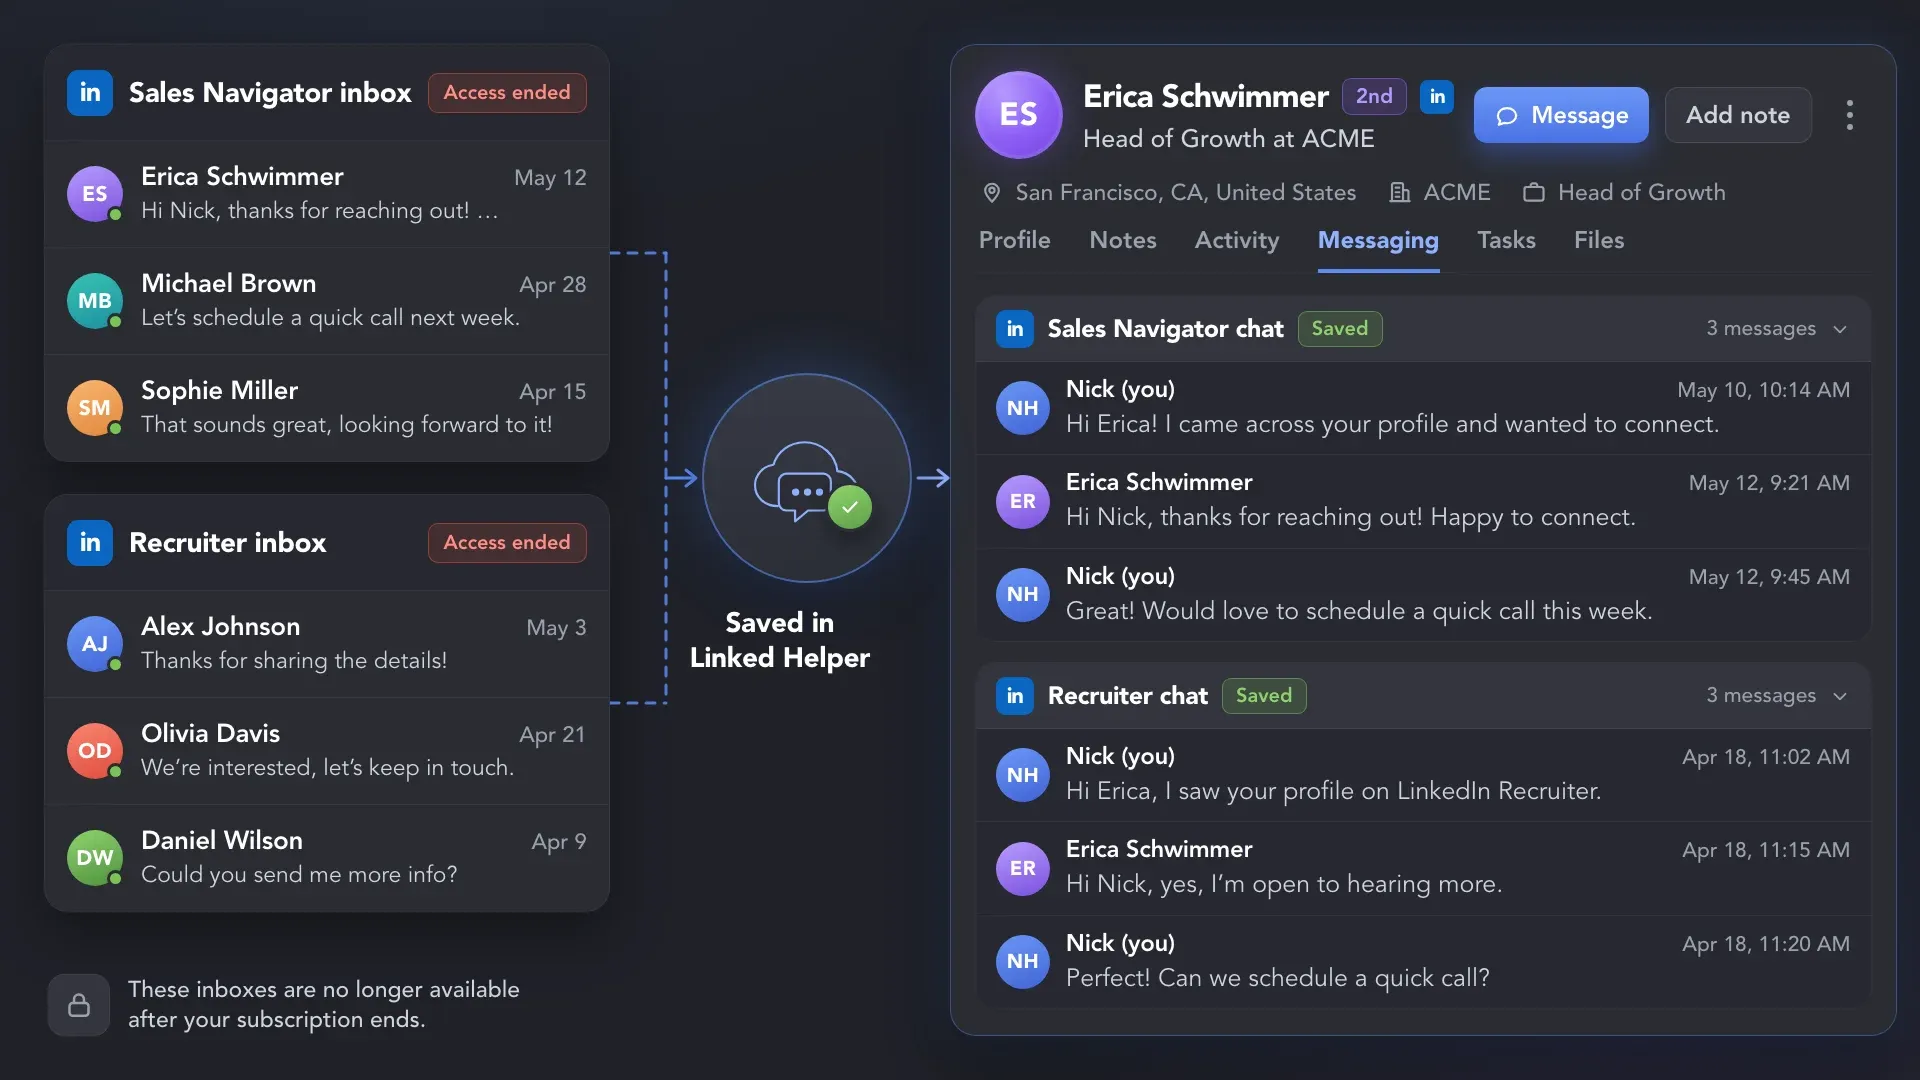The image size is (1920, 1080).
Task: Open the Profile tab
Action: pyautogui.click(x=1014, y=240)
